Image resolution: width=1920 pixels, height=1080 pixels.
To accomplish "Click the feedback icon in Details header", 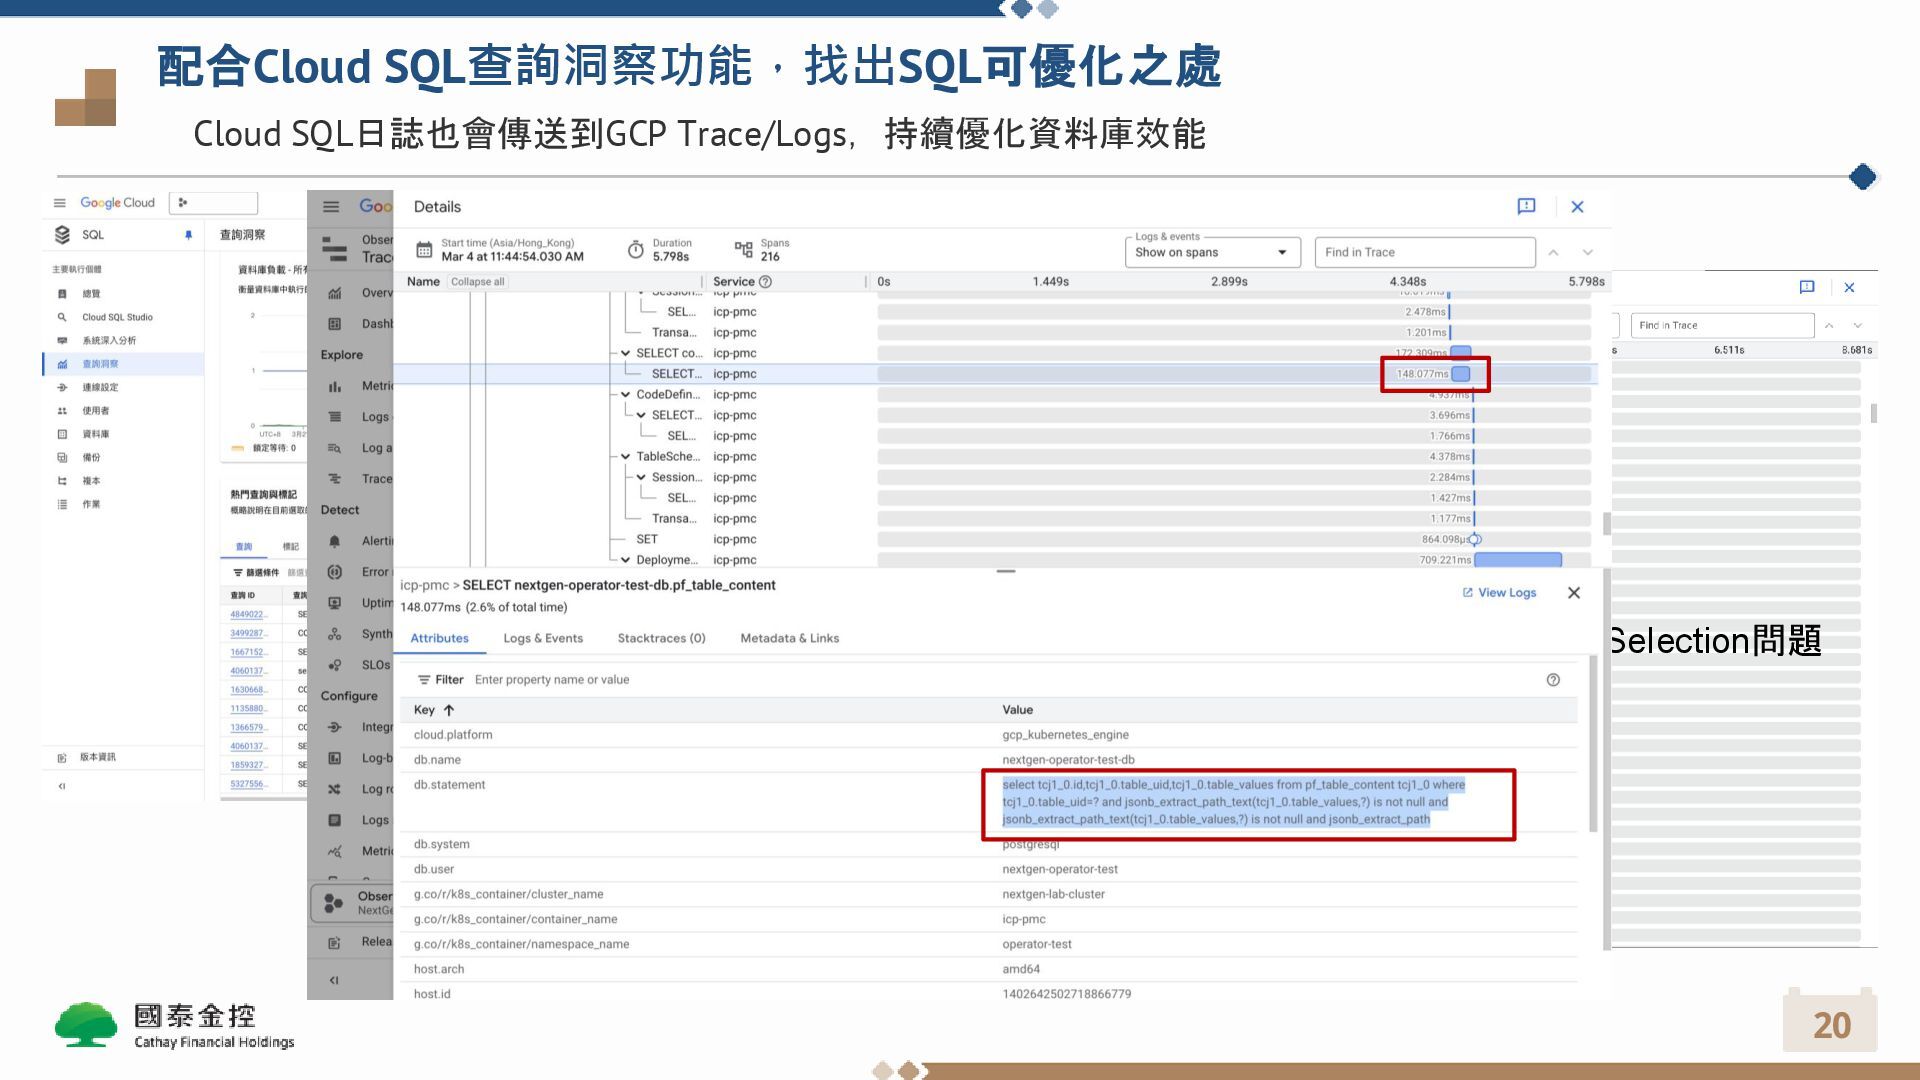I will pyautogui.click(x=1526, y=206).
